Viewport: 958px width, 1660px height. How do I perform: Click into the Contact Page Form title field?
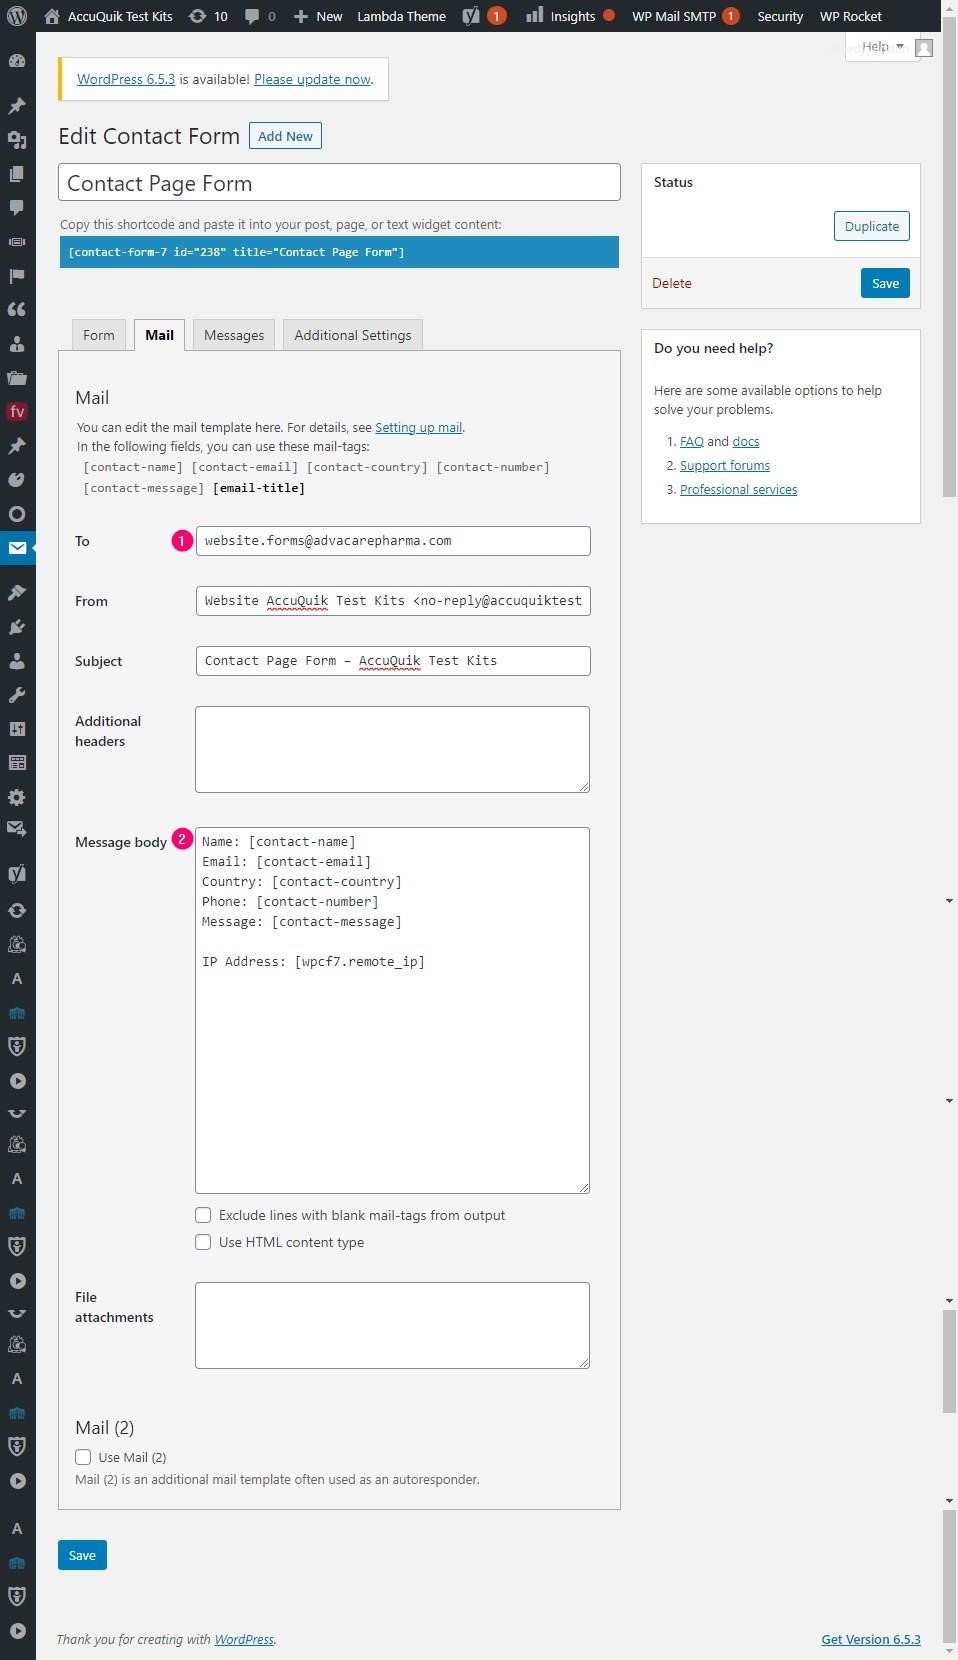pyautogui.click(x=339, y=183)
